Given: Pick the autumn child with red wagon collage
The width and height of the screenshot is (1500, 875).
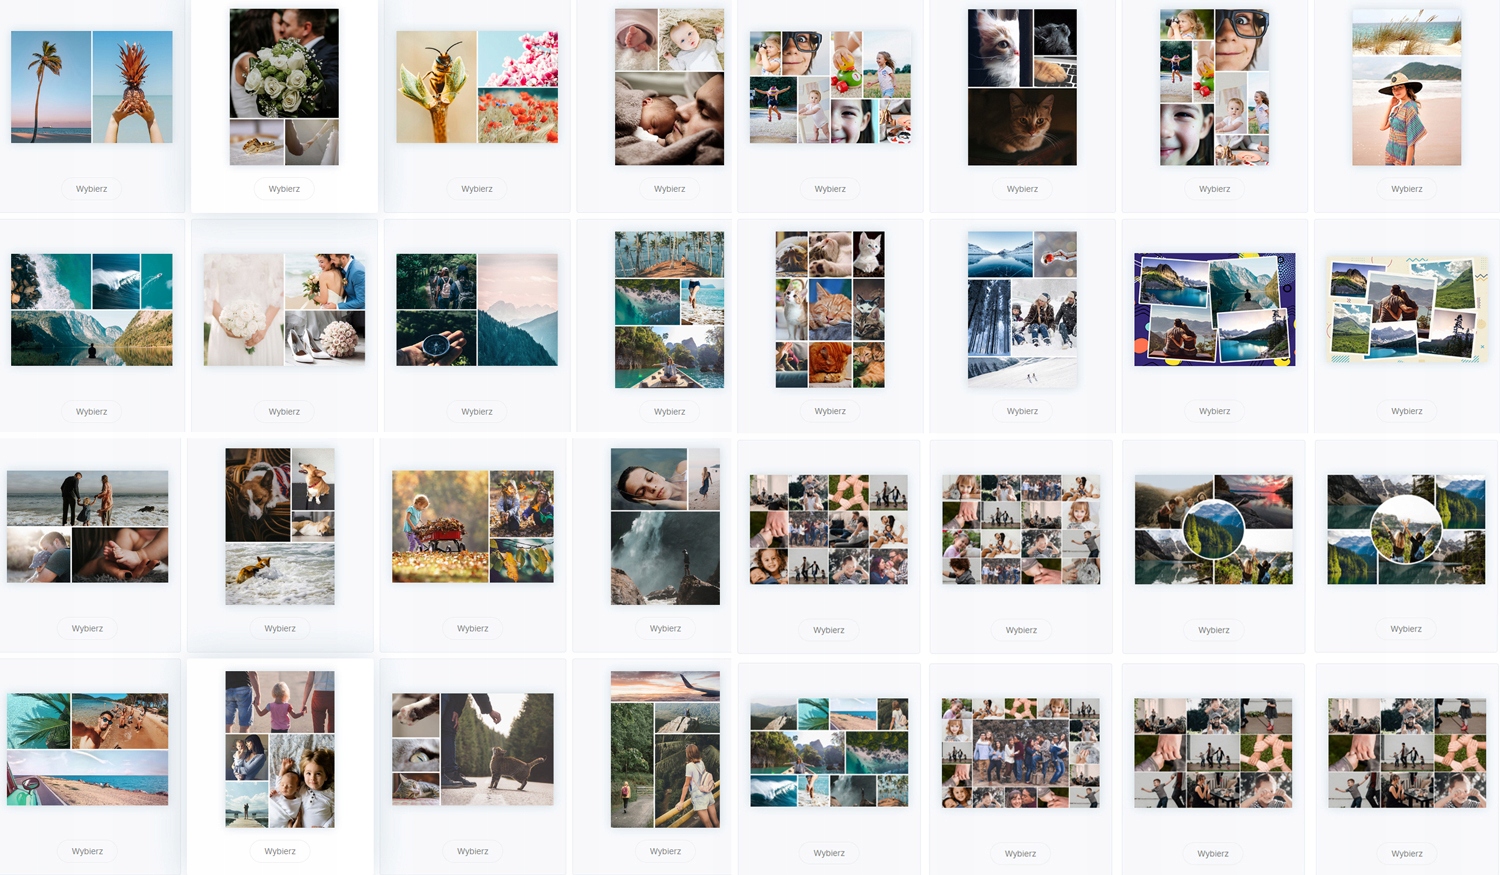Looking at the screenshot, I should click(473, 527).
